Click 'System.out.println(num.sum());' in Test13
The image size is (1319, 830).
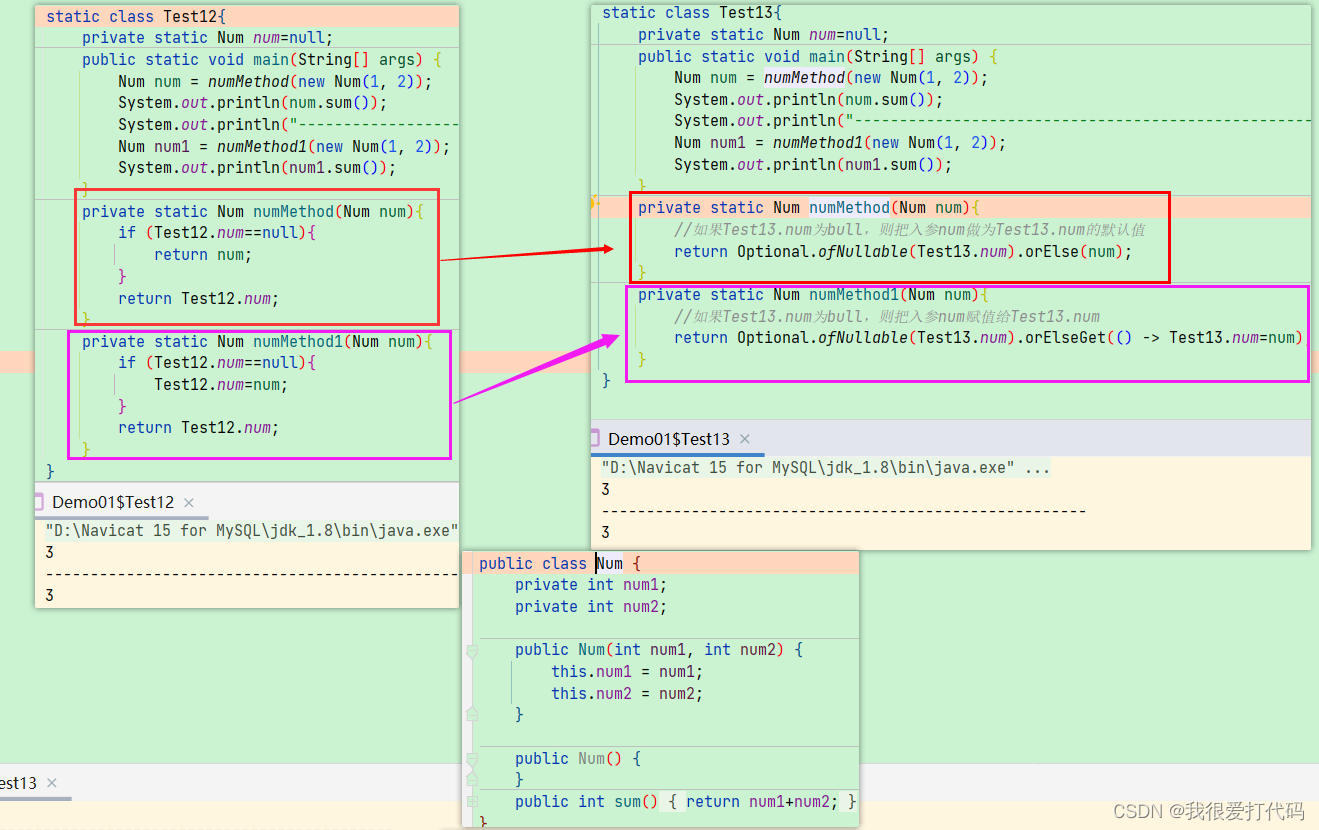point(808,99)
